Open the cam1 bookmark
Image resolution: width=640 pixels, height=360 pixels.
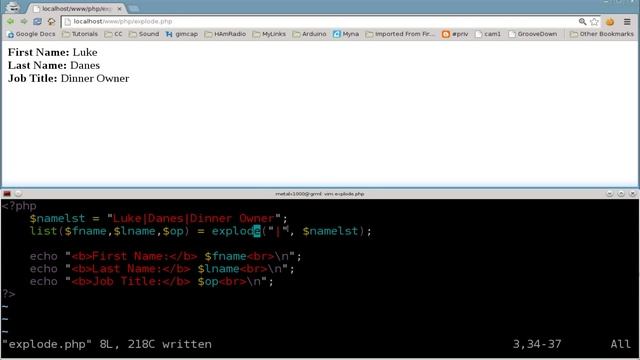pyautogui.click(x=488, y=34)
